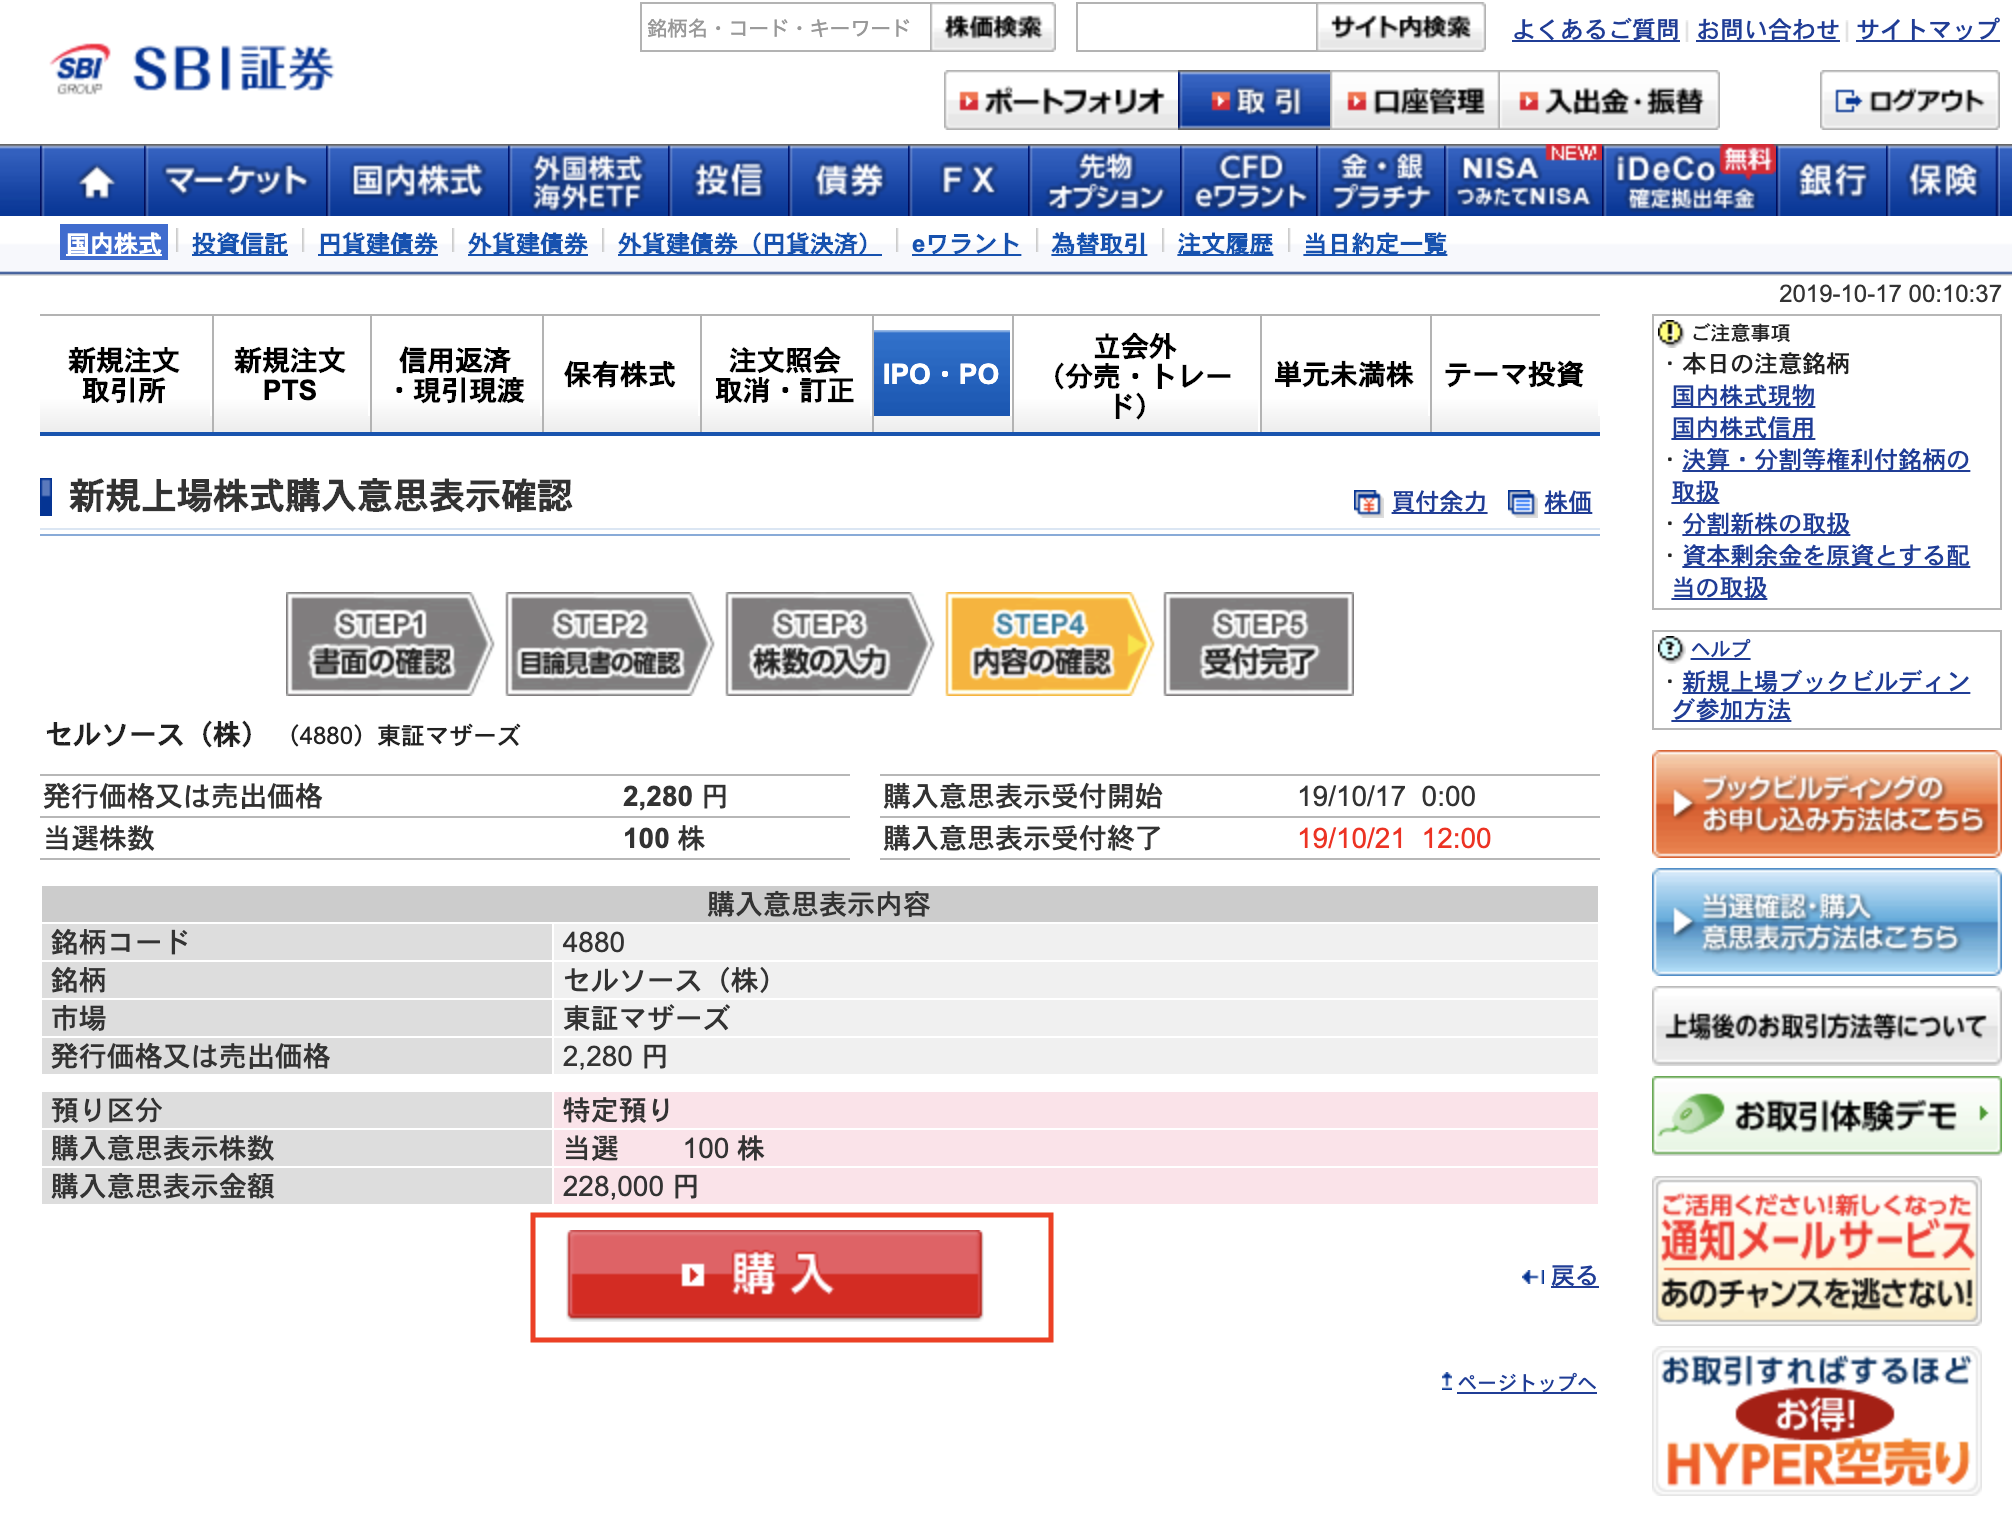Click the 戻る link
The image size is (2012, 1518).
pyautogui.click(x=1573, y=1276)
